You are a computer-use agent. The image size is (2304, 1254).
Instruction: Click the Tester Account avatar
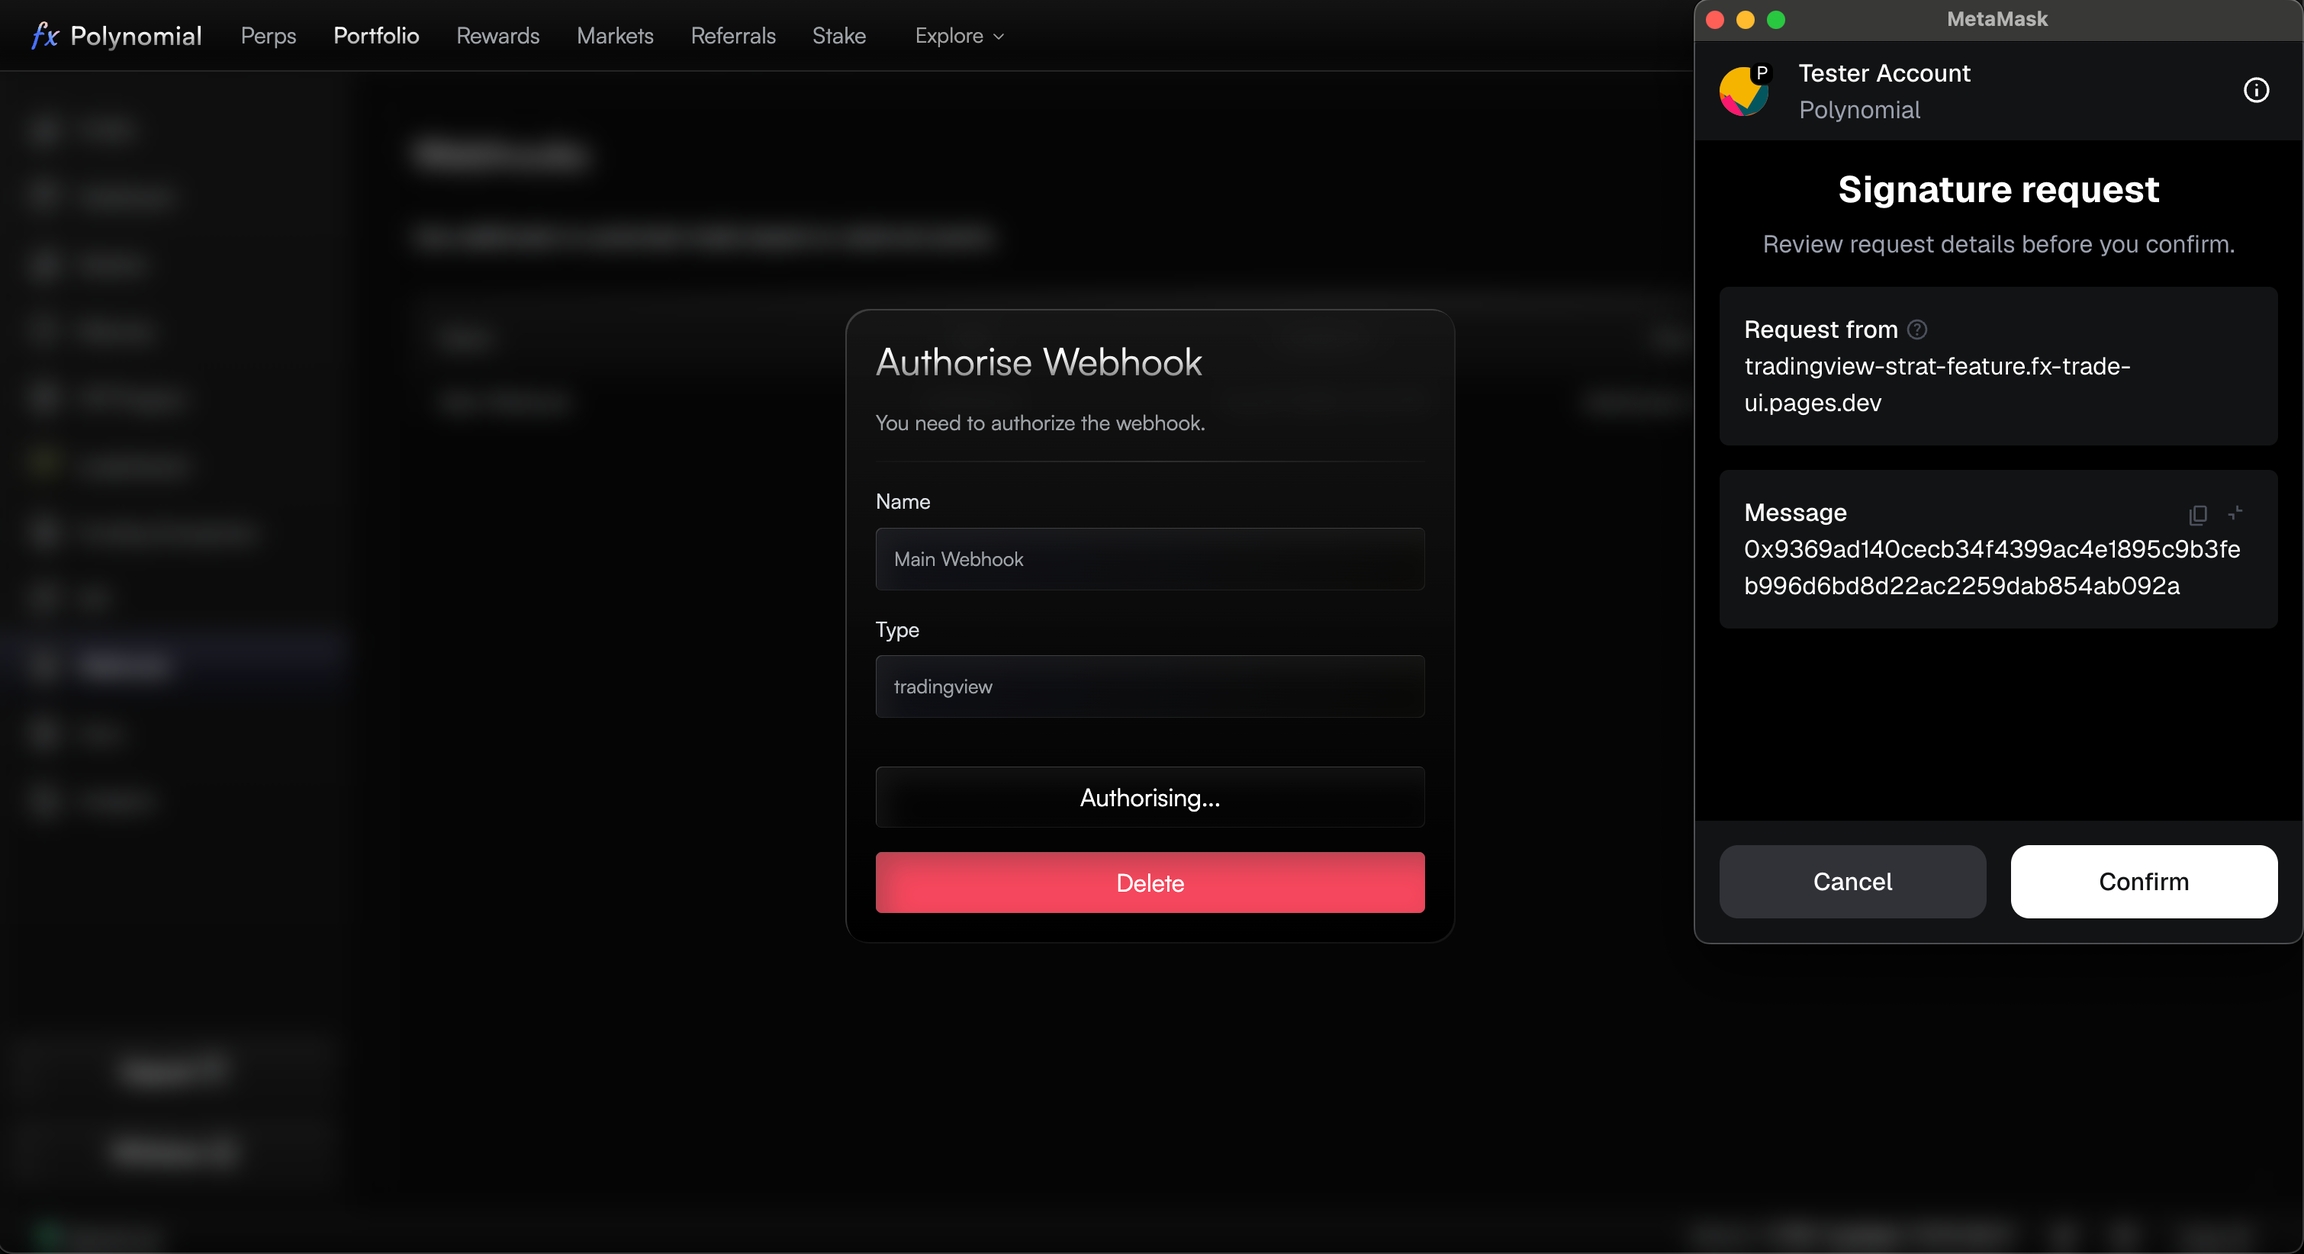click(x=1744, y=91)
